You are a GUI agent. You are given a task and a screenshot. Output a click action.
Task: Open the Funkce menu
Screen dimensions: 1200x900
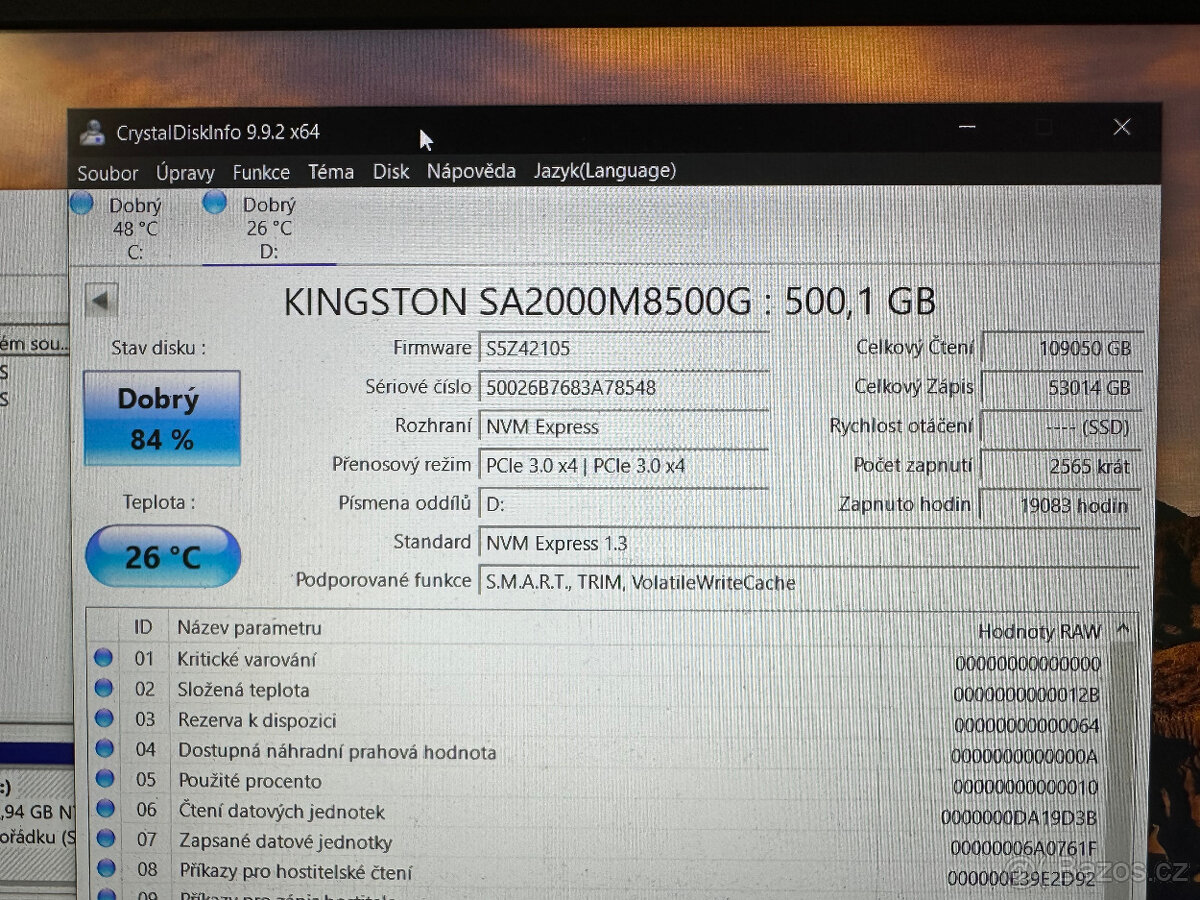[261, 172]
